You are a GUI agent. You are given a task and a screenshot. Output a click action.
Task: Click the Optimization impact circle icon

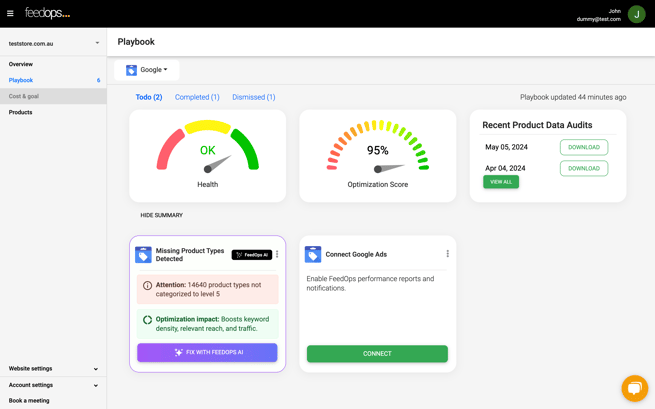click(147, 320)
